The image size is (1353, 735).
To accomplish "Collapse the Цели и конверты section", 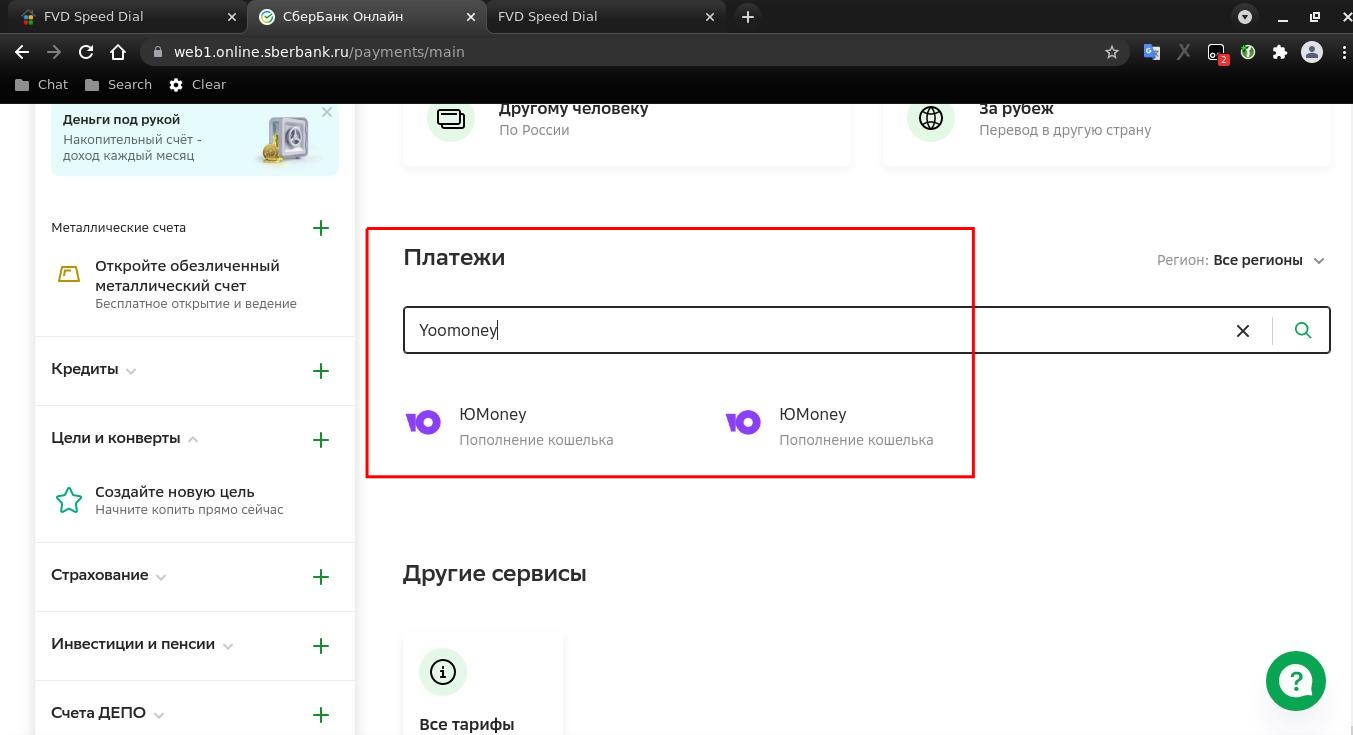I will pos(193,438).
